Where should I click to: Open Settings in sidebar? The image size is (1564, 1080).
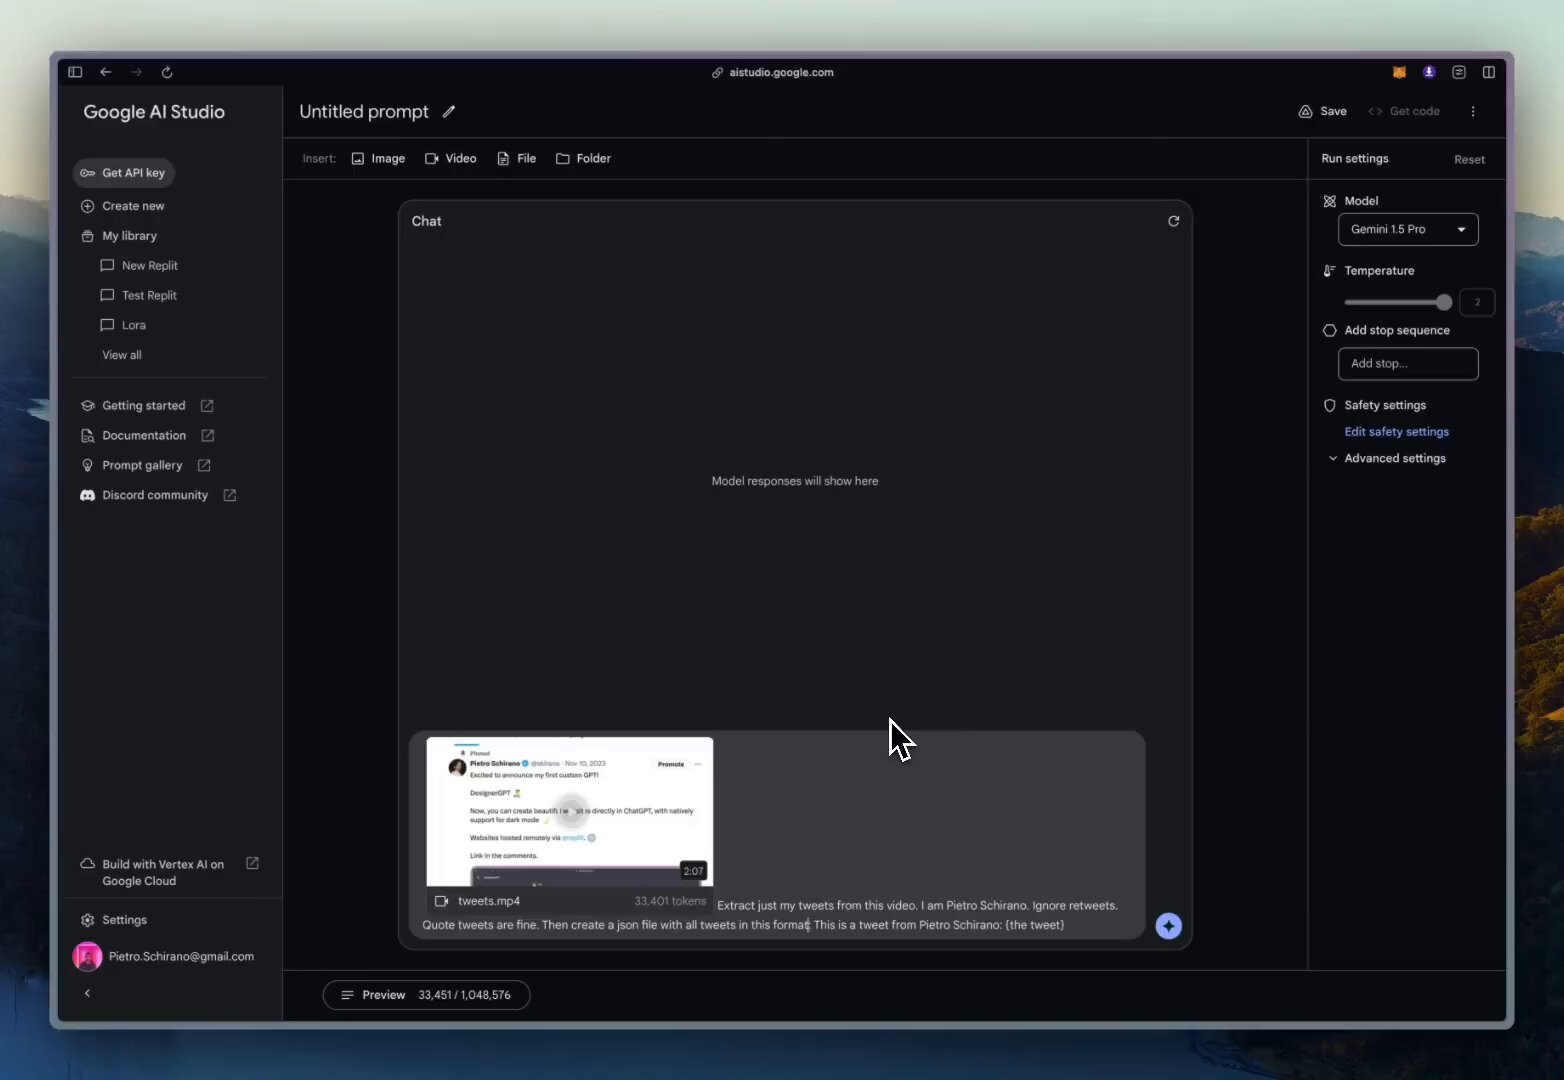tap(113, 920)
